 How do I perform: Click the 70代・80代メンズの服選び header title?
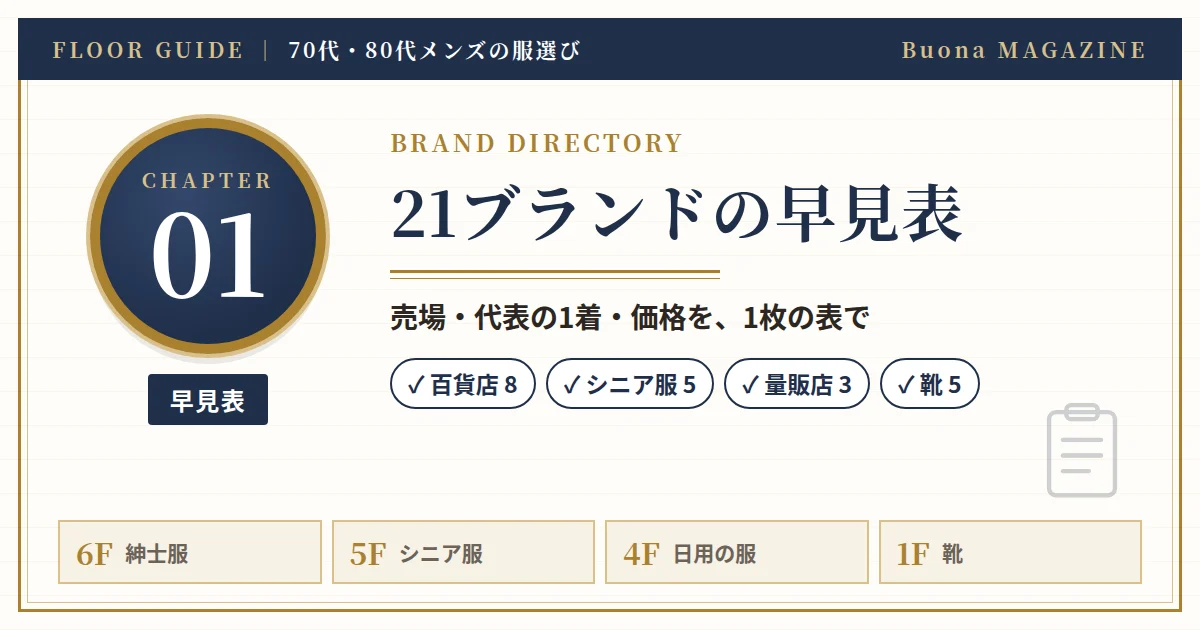coord(434,50)
